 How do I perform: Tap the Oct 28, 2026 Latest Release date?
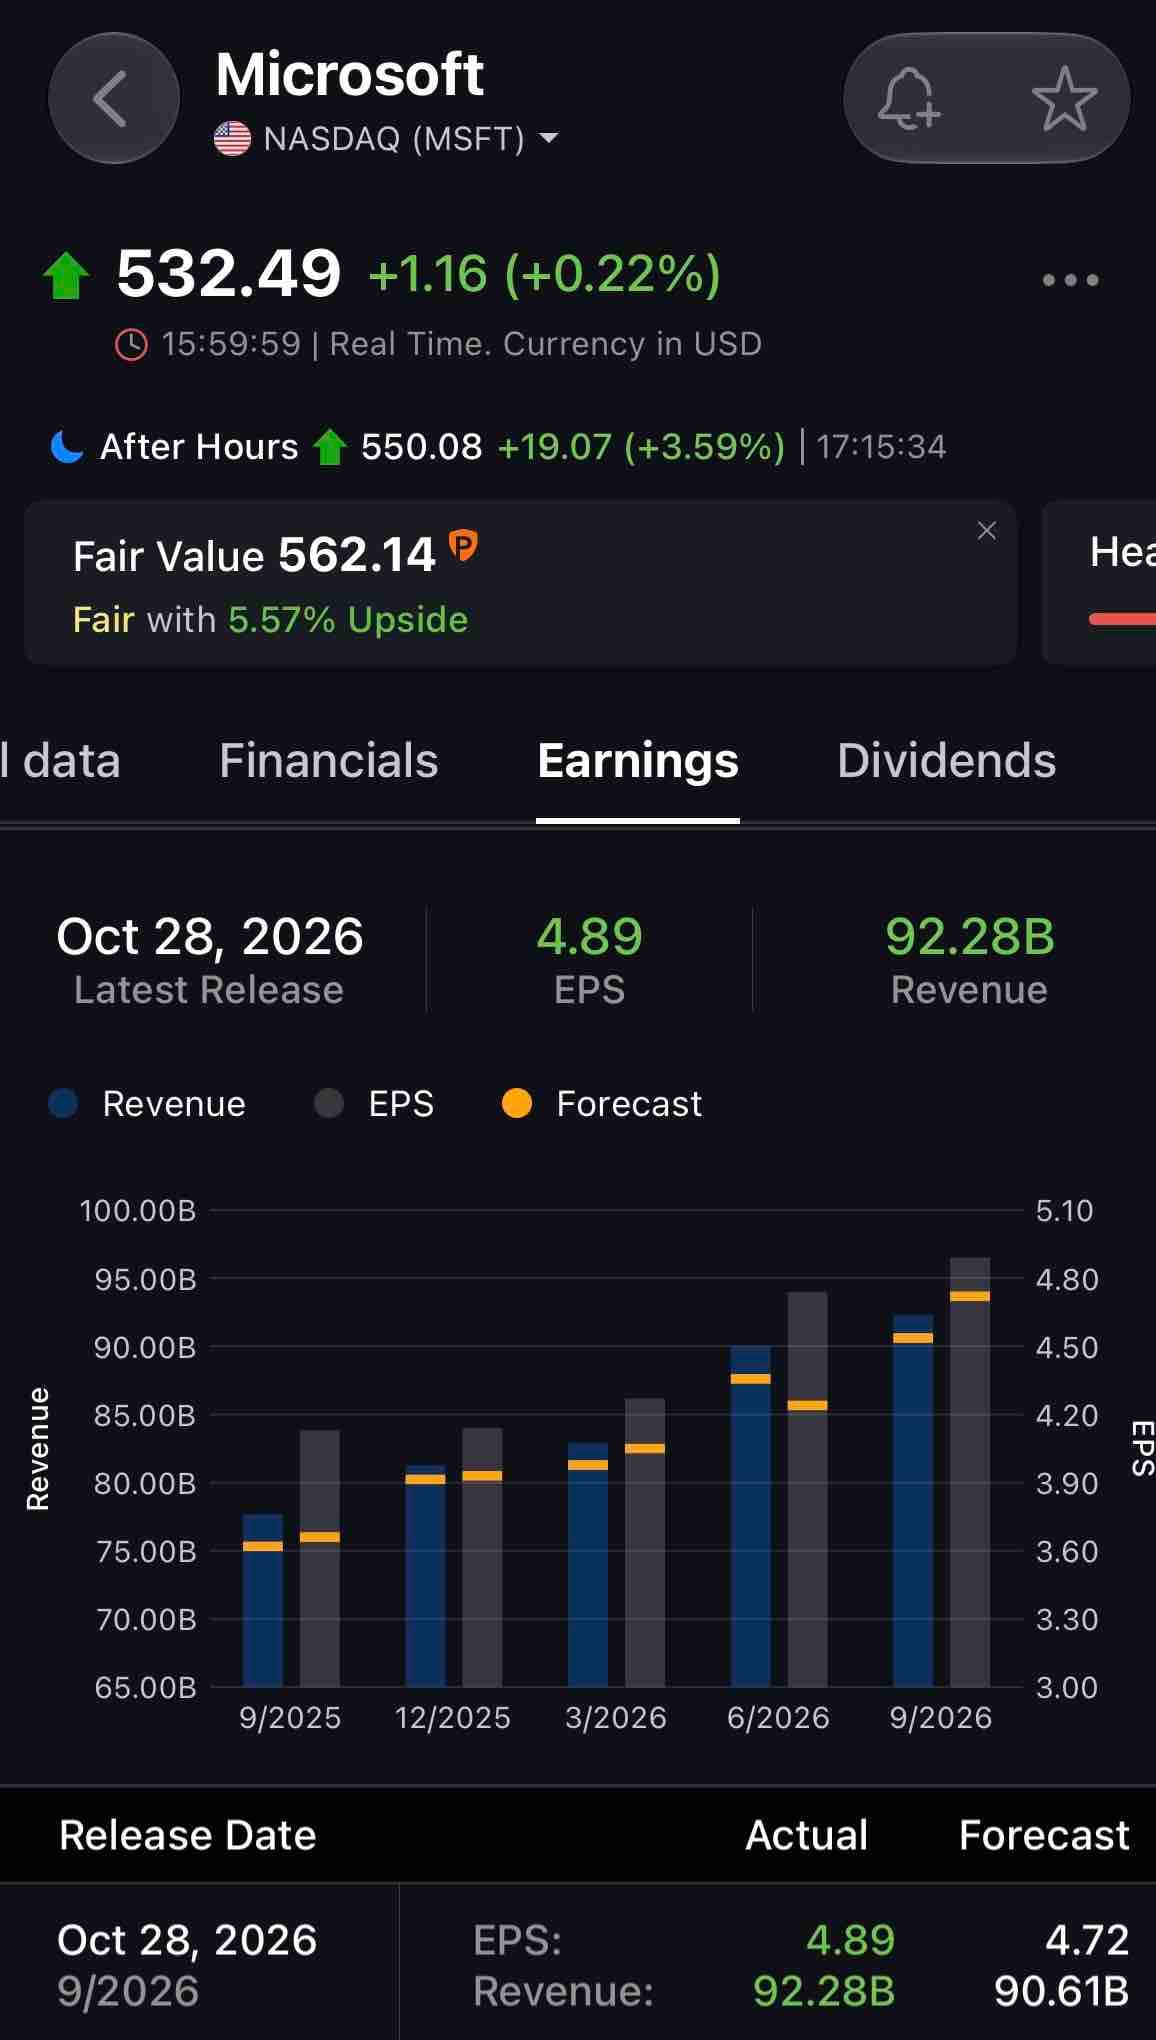[x=210, y=937]
